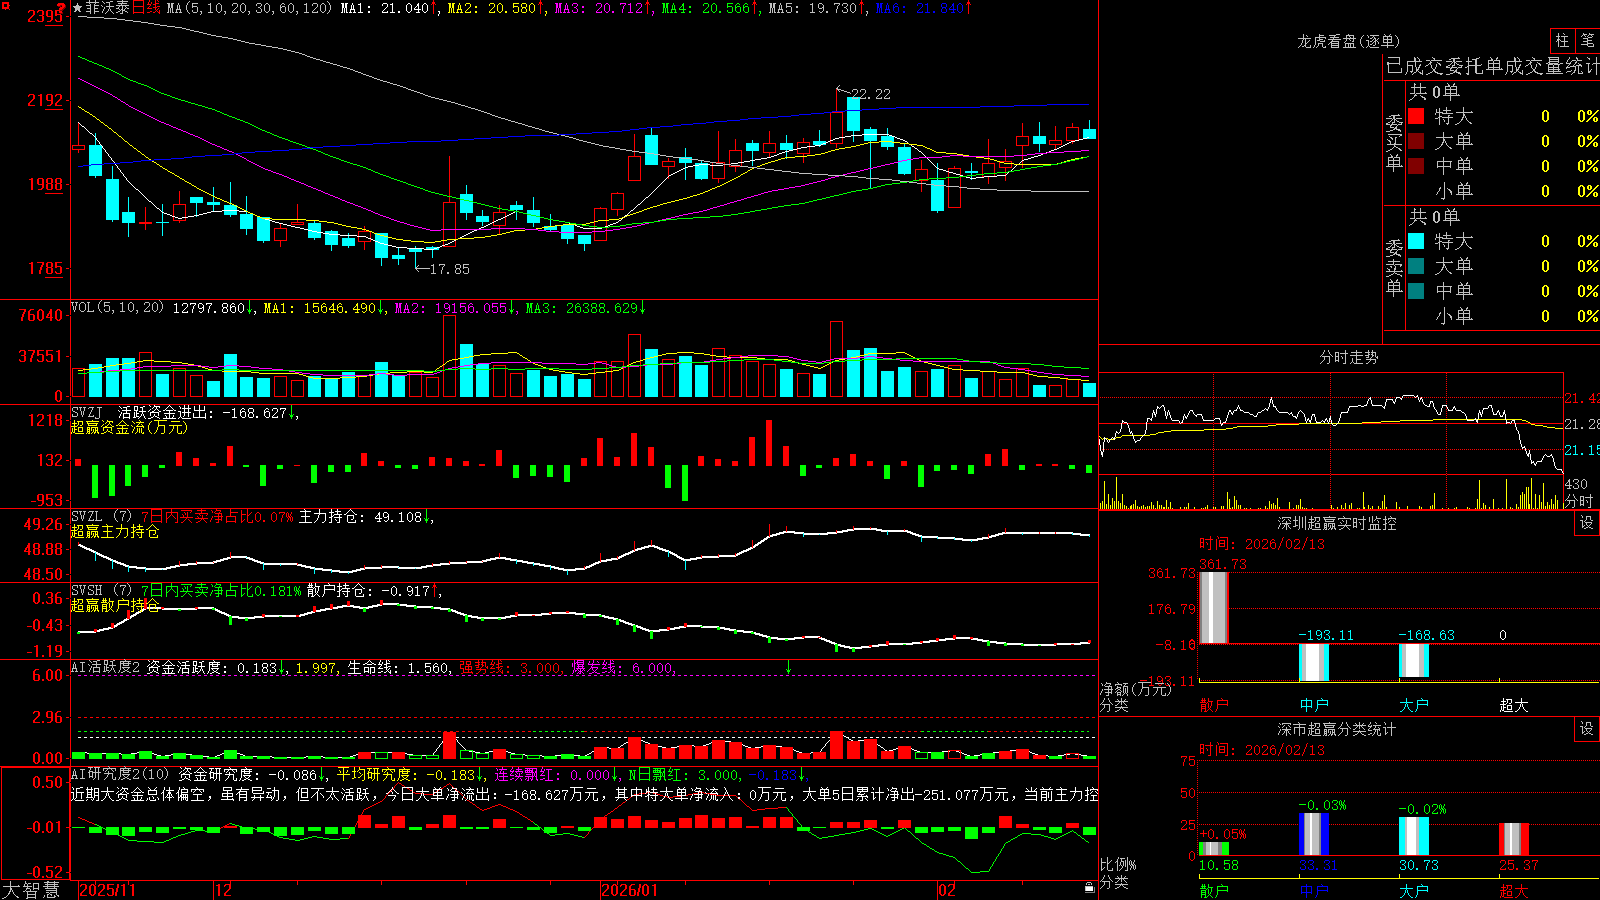Viewport: 1600px width, 900px height.
Task: Click dark red 大单 swatch under 委买单
Action: pyautogui.click(x=1416, y=141)
